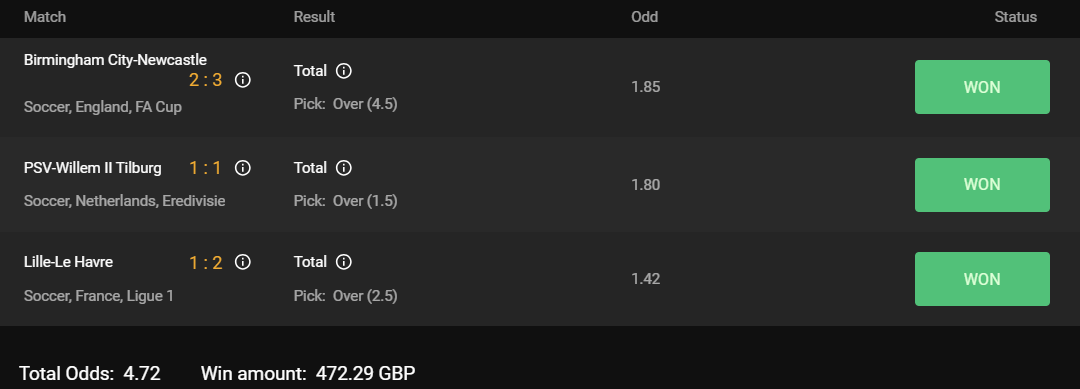Select the Odd column header
Screen dimensions: 1080x389
(645, 17)
